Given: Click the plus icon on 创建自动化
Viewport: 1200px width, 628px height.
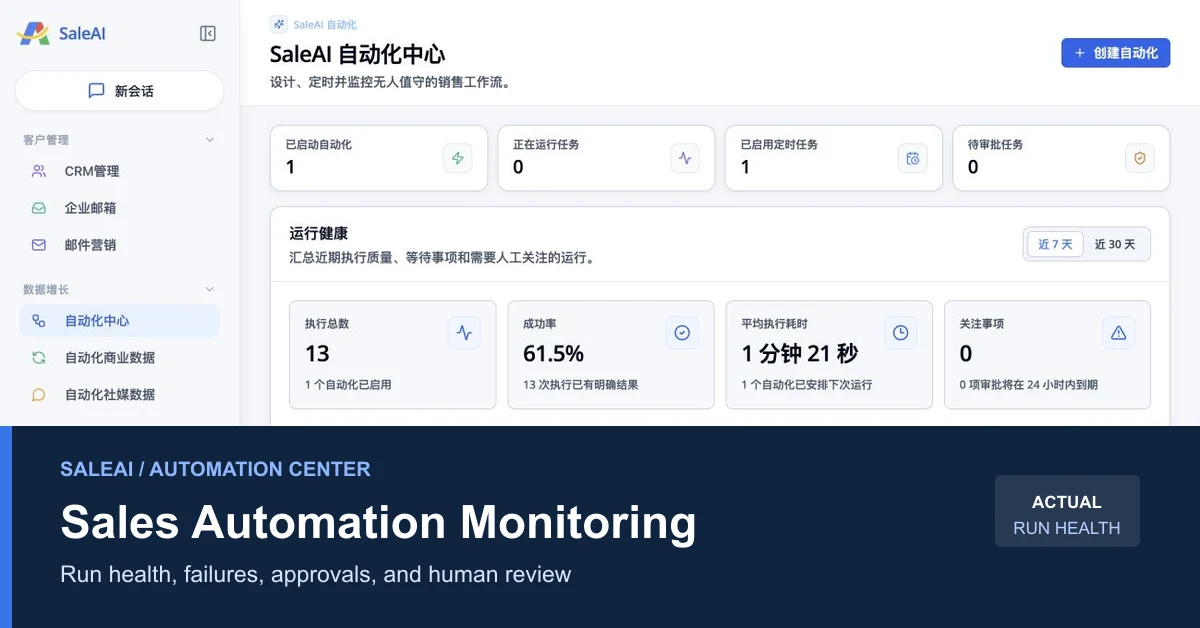Looking at the screenshot, I should click(x=1079, y=53).
